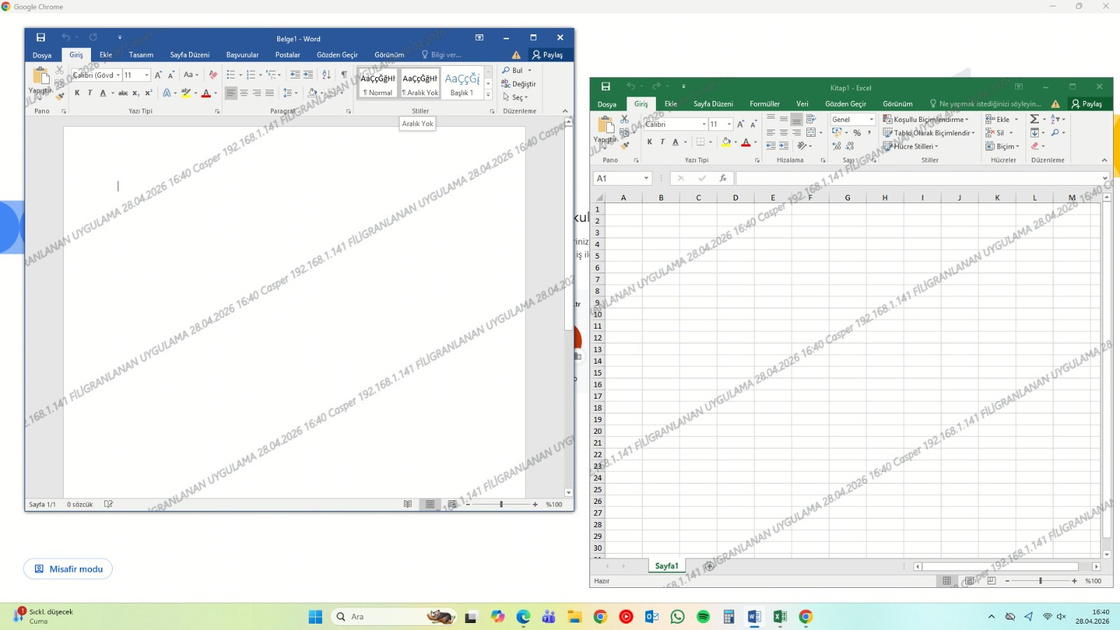Open the Formüller tab in Excel
The width and height of the screenshot is (1120, 630).
(x=764, y=104)
